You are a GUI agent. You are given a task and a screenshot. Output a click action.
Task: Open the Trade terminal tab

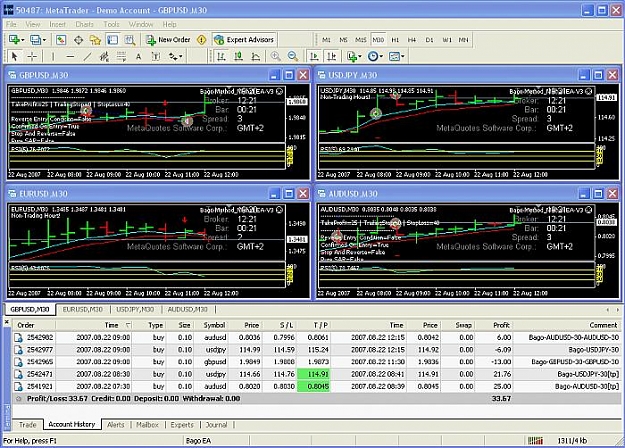pos(28,425)
